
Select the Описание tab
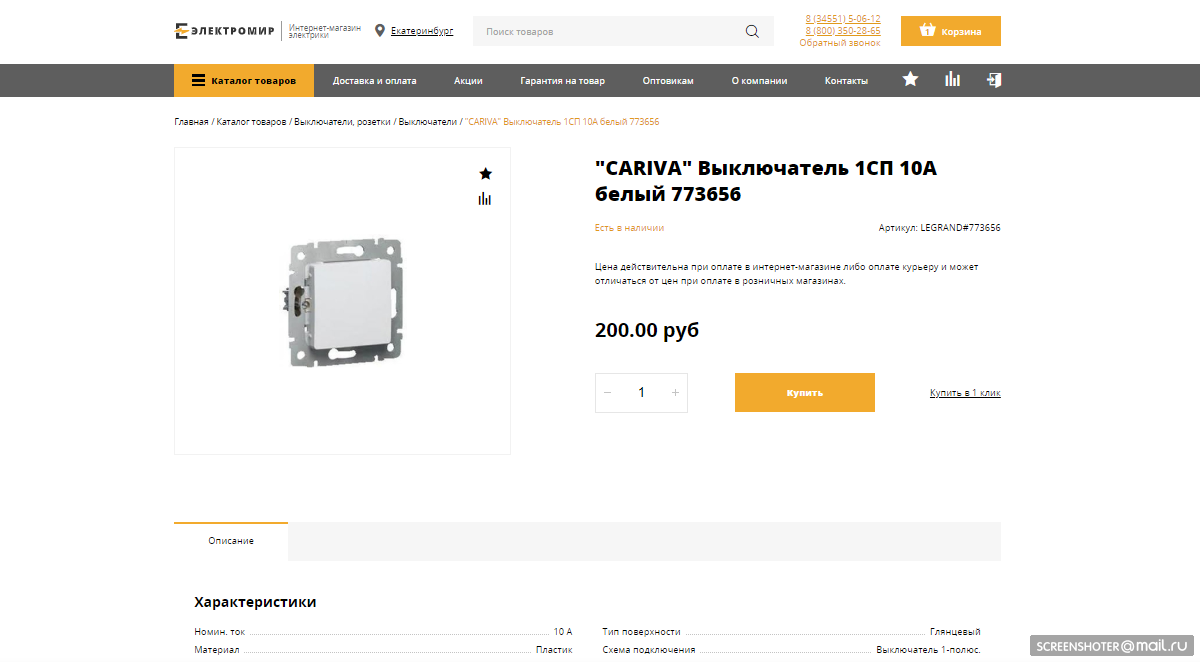coord(231,541)
